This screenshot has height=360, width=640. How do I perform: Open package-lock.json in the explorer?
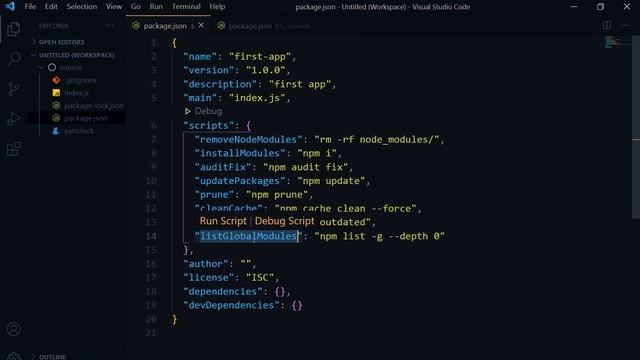94,105
